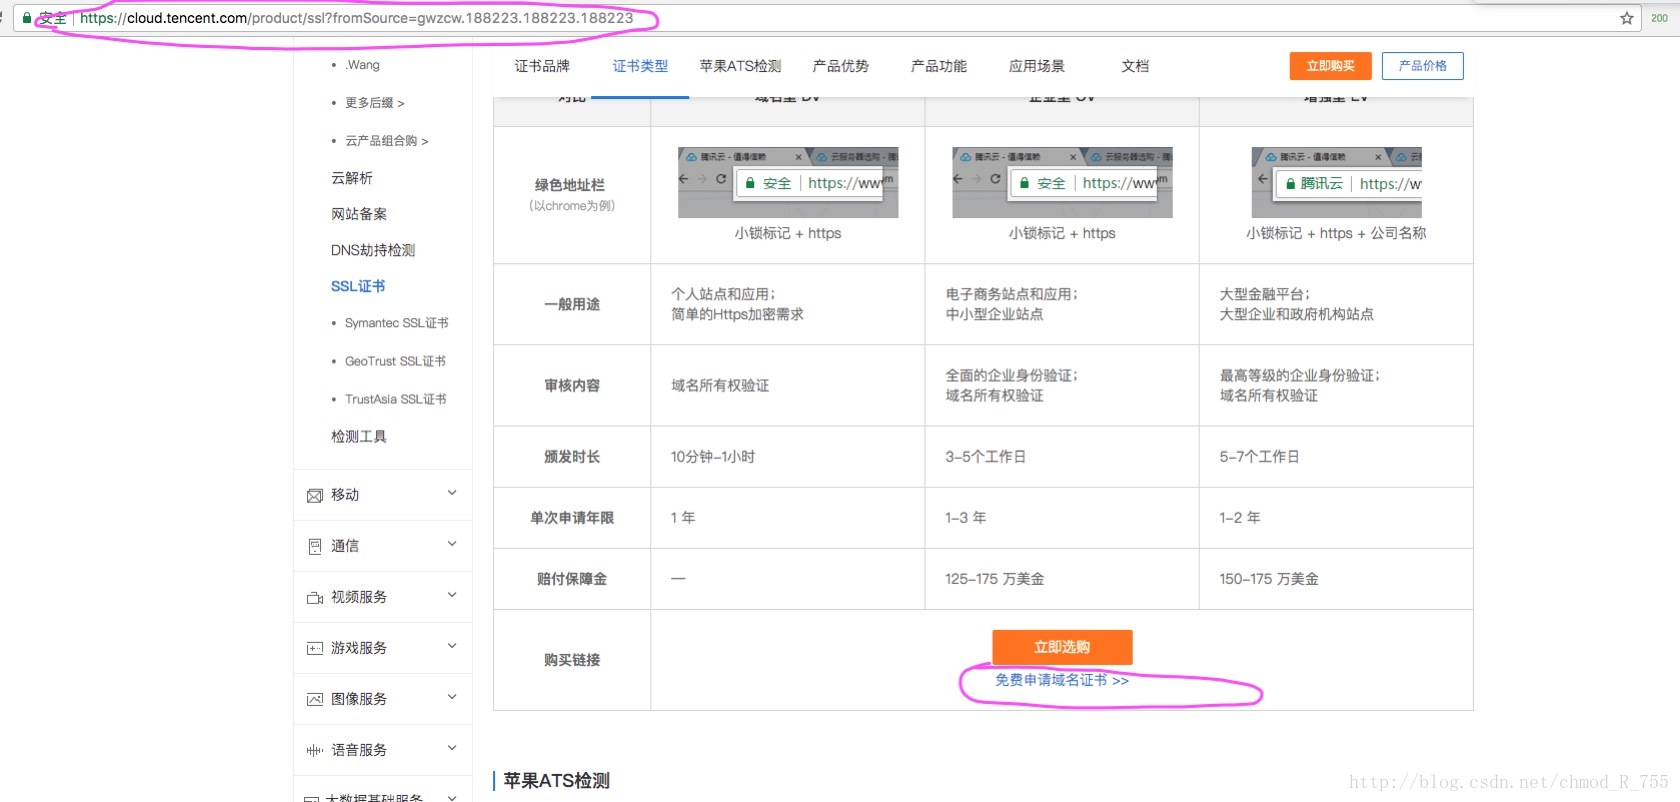Click the 产品价格 button
1680x802 pixels.
coord(1422,66)
